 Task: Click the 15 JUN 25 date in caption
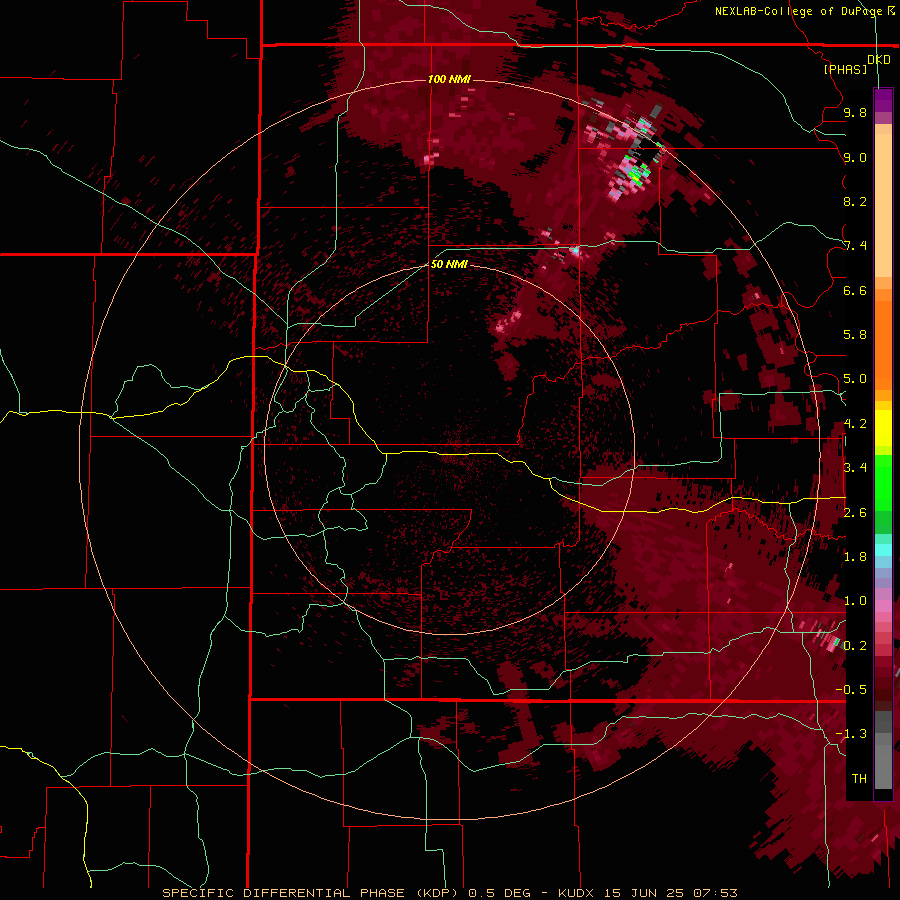click(x=645, y=893)
